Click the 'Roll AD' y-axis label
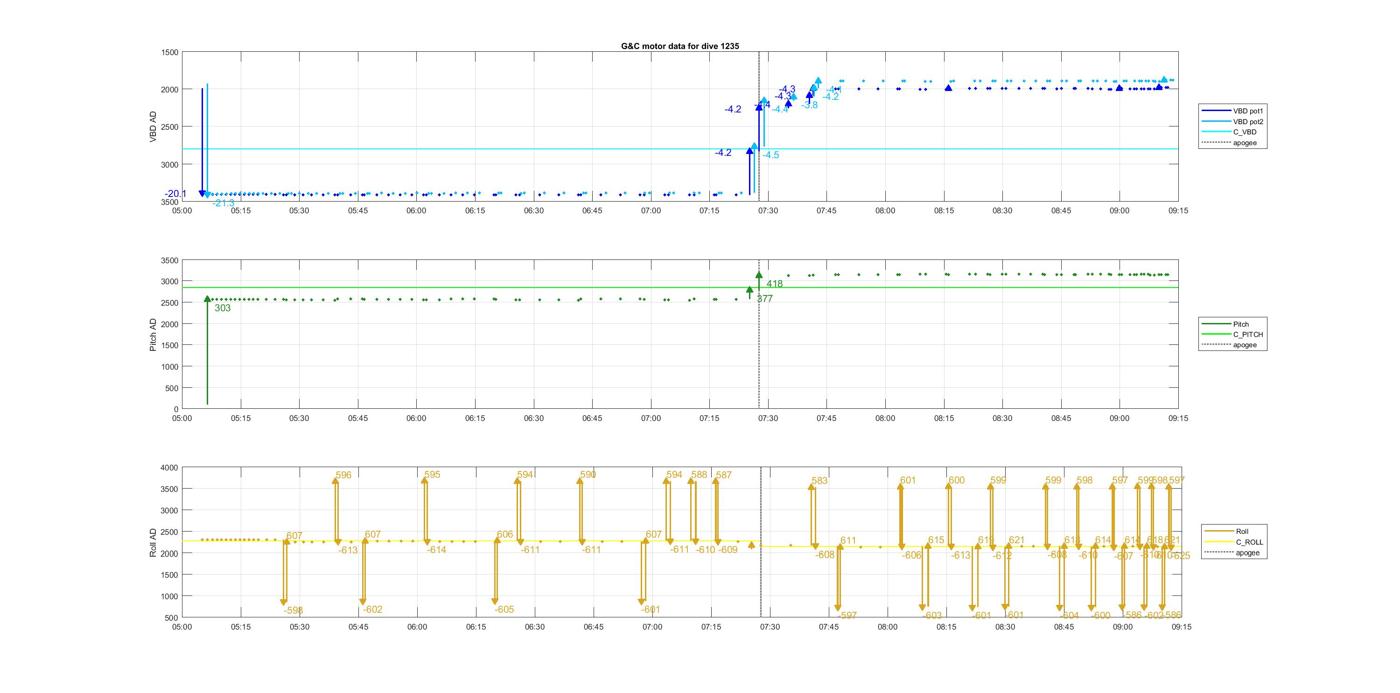 [154, 542]
